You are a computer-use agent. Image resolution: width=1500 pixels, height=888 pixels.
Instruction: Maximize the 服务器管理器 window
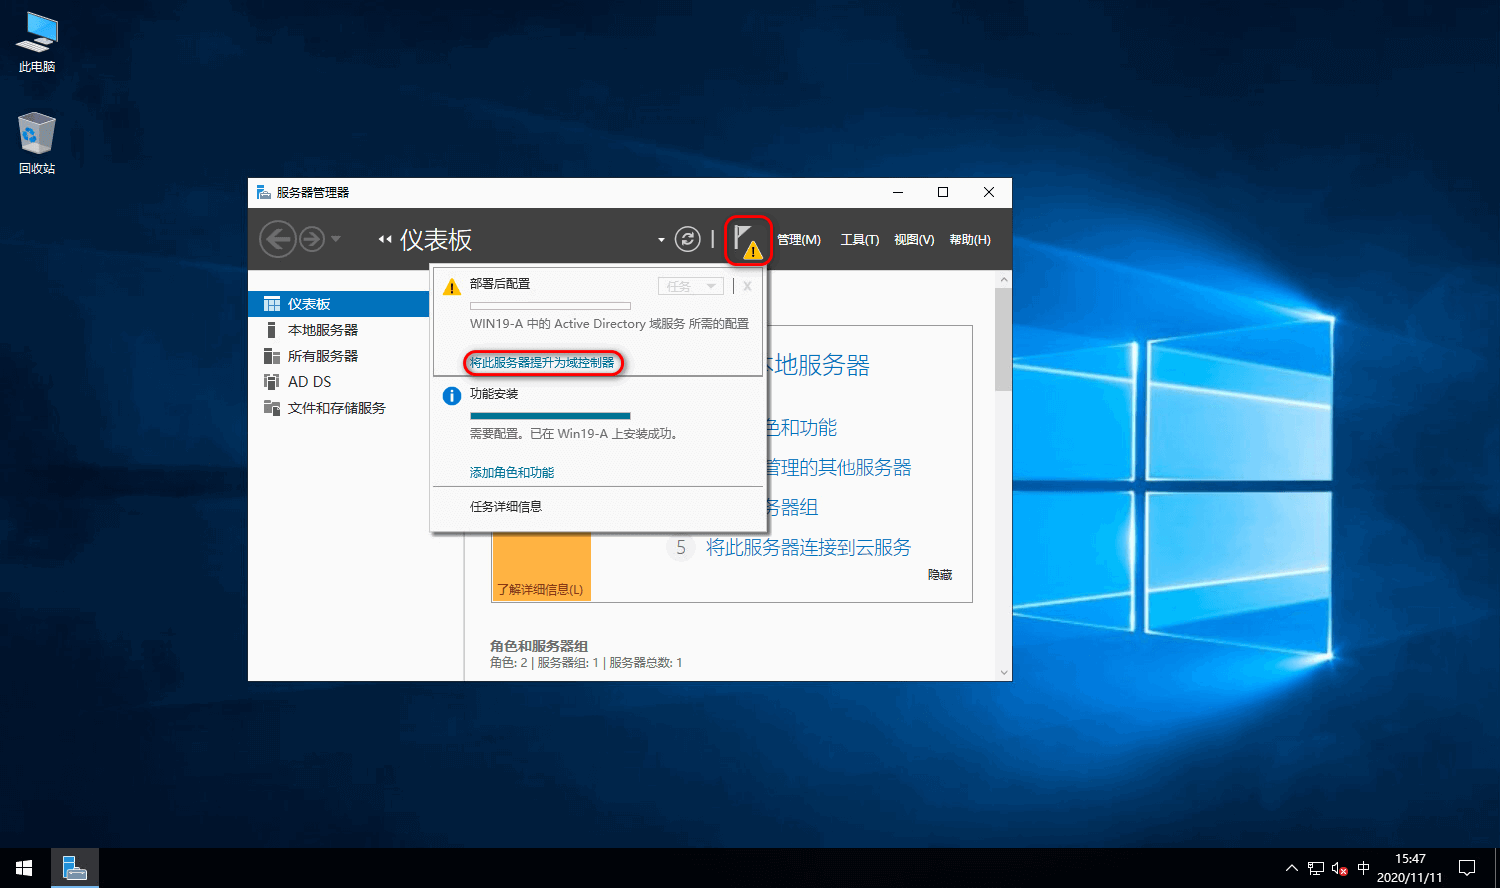[x=943, y=192]
